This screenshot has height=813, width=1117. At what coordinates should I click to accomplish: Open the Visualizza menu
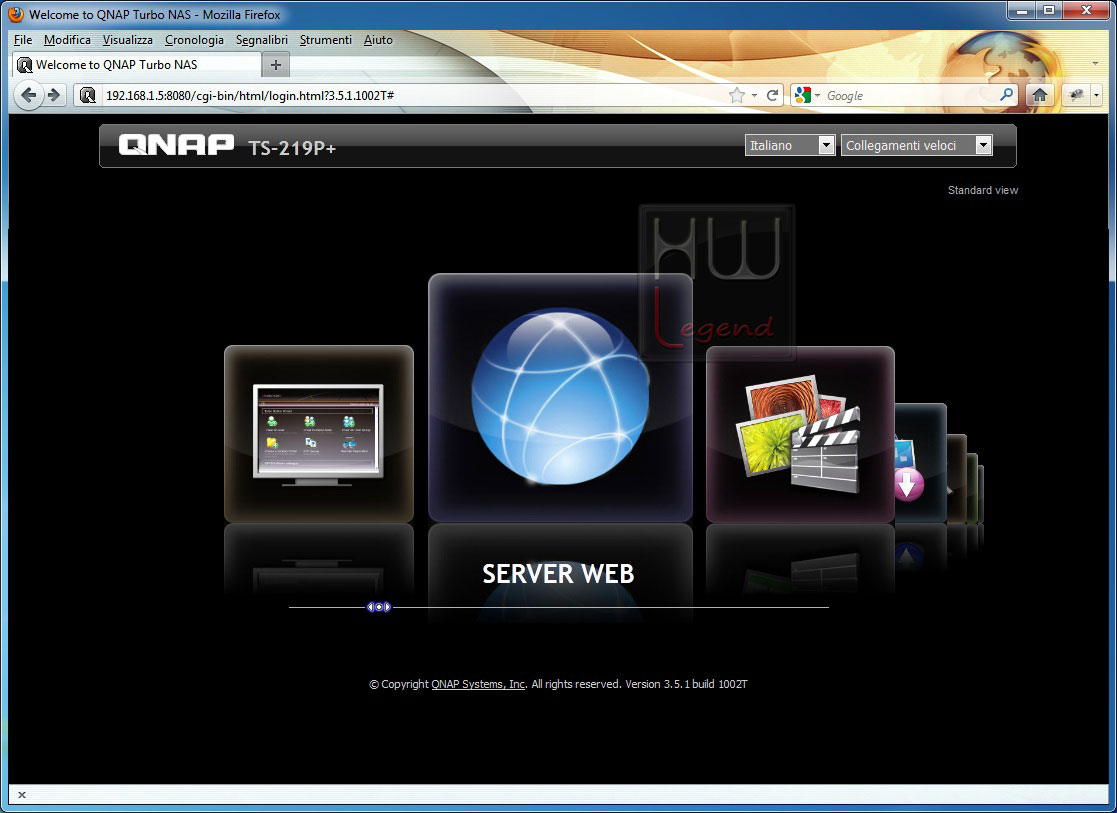(128, 40)
